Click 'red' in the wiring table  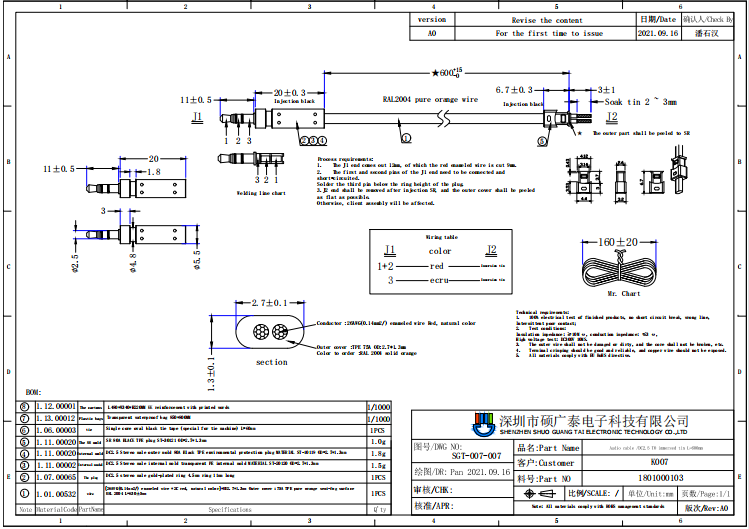coord(437,266)
